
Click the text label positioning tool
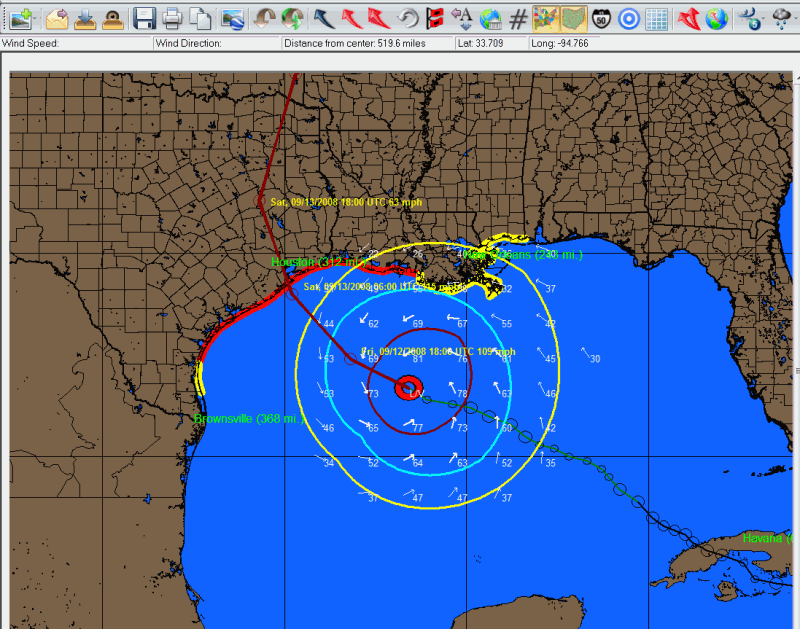[463, 18]
